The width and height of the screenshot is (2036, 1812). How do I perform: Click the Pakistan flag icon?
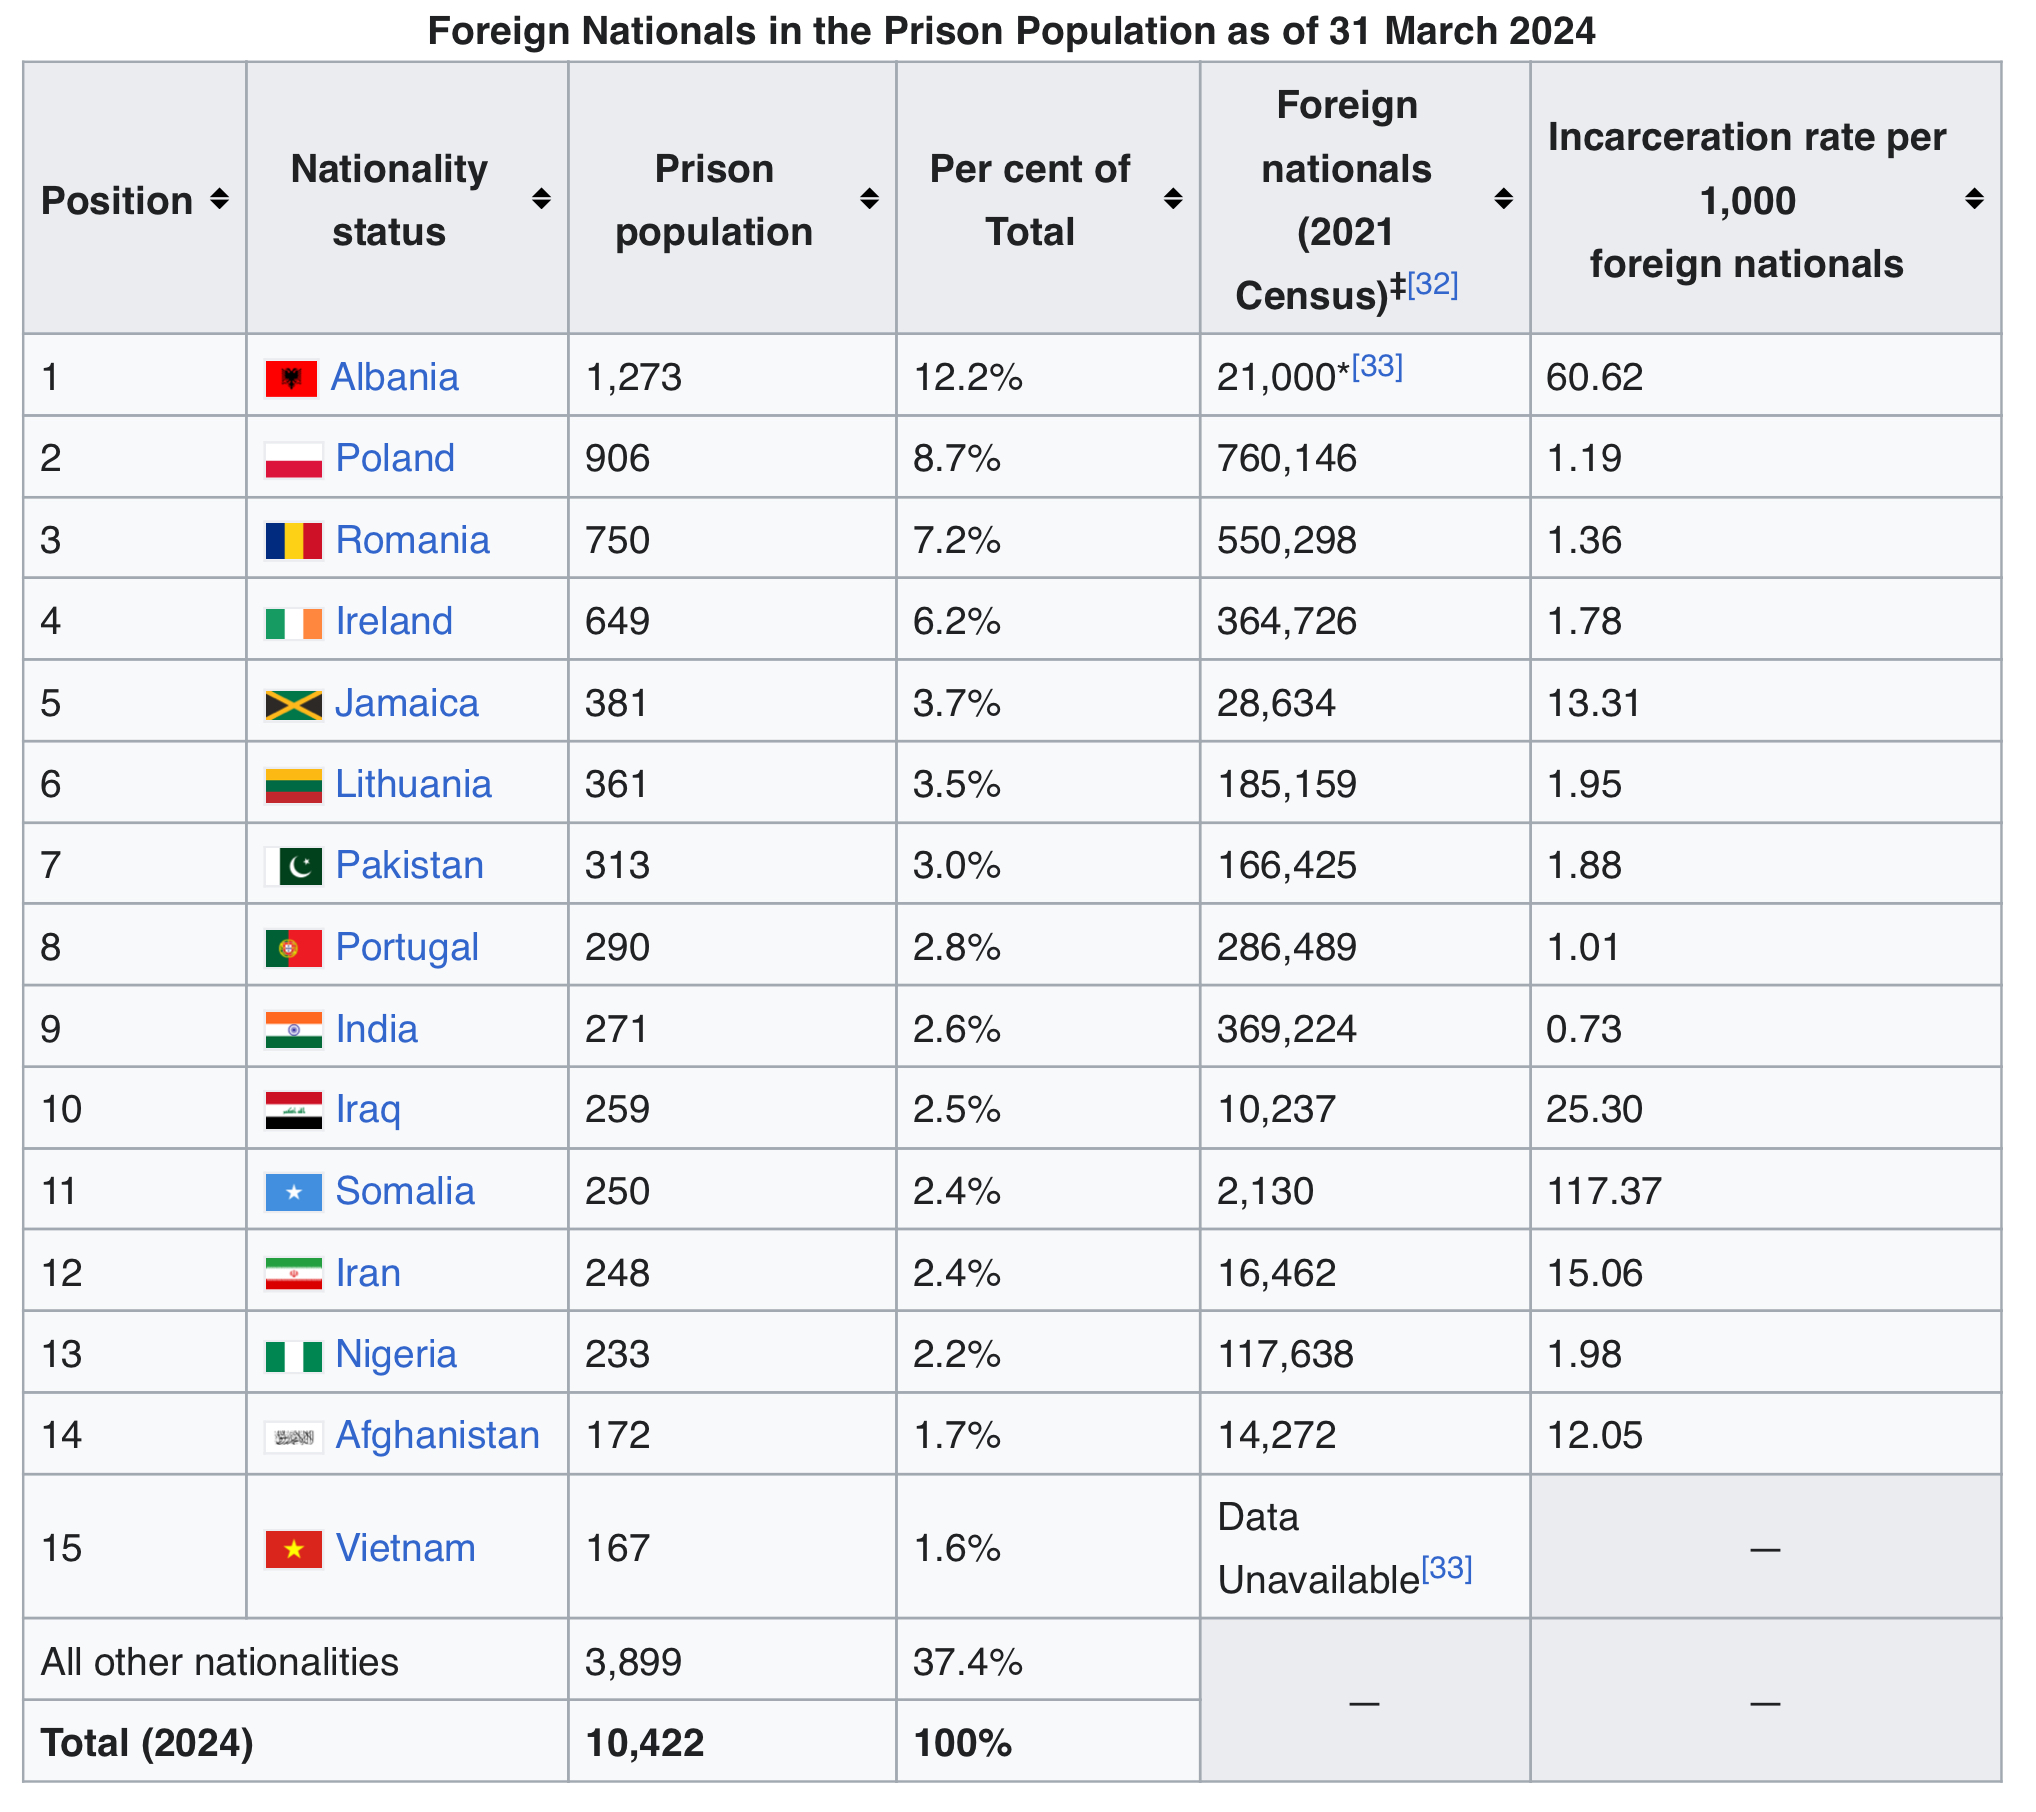click(x=293, y=867)
